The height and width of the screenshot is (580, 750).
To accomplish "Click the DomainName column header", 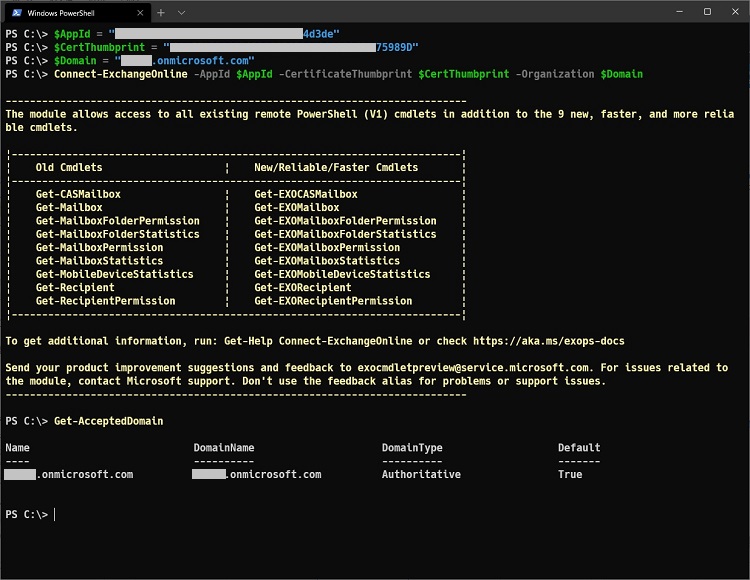I will [224, 448].
